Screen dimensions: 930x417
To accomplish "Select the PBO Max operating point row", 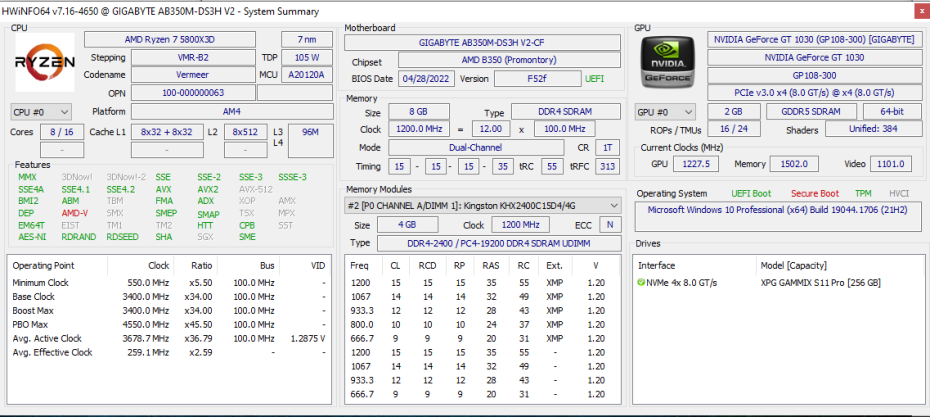I will pyautogui.click(x=32, y=325).
